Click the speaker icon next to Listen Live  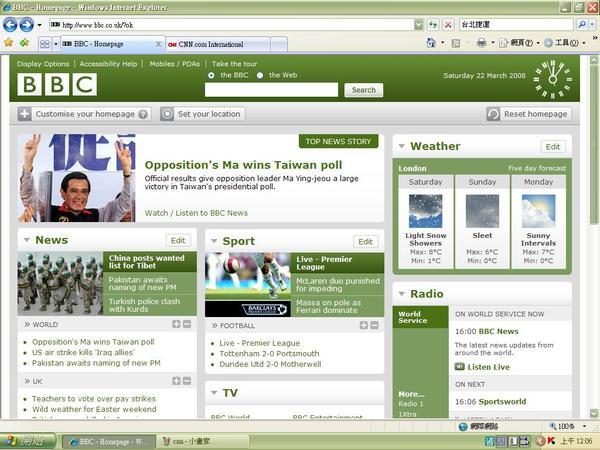pyautogui.click(x=459, y=367)
